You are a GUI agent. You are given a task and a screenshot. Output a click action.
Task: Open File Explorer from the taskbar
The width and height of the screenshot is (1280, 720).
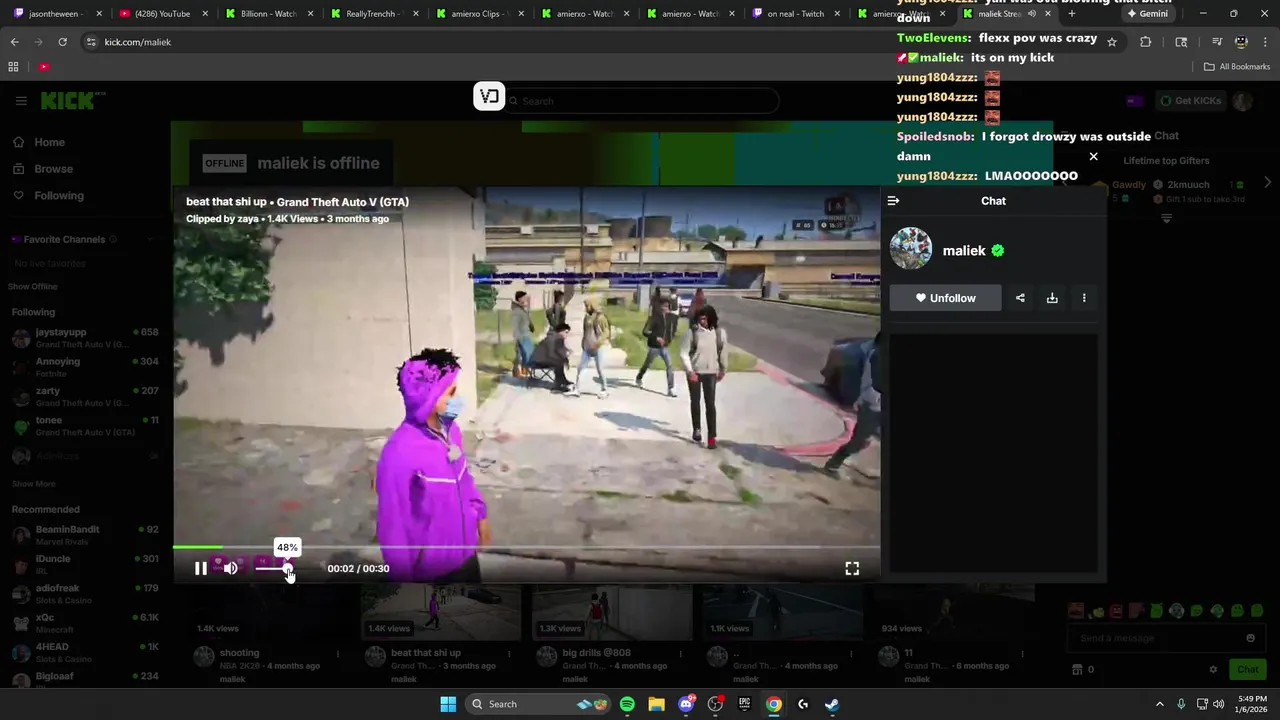point(656,704)
